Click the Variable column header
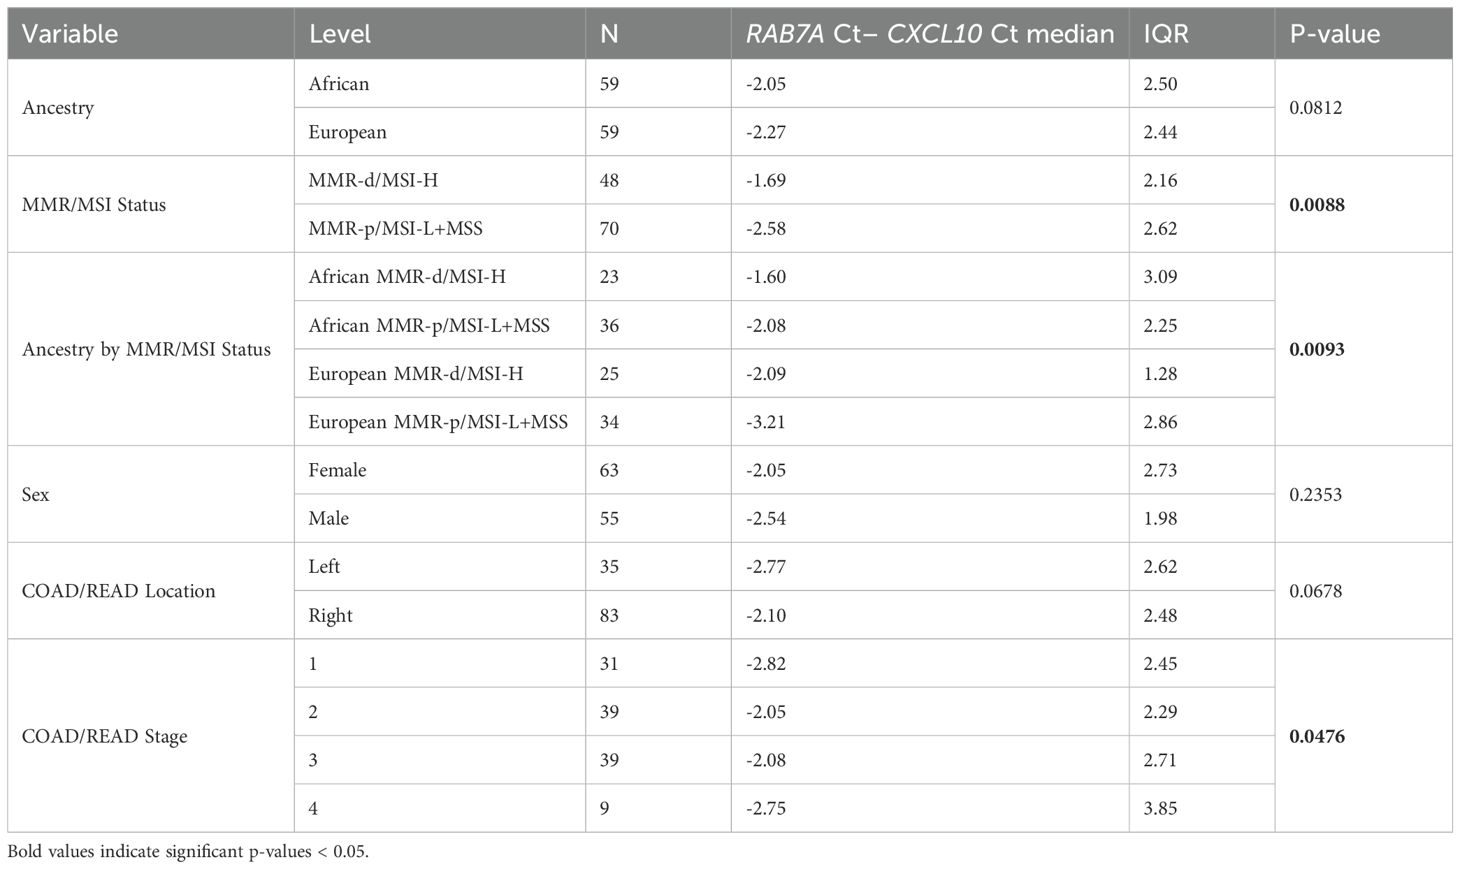The image size is (1460, 869). click(70, 34)
